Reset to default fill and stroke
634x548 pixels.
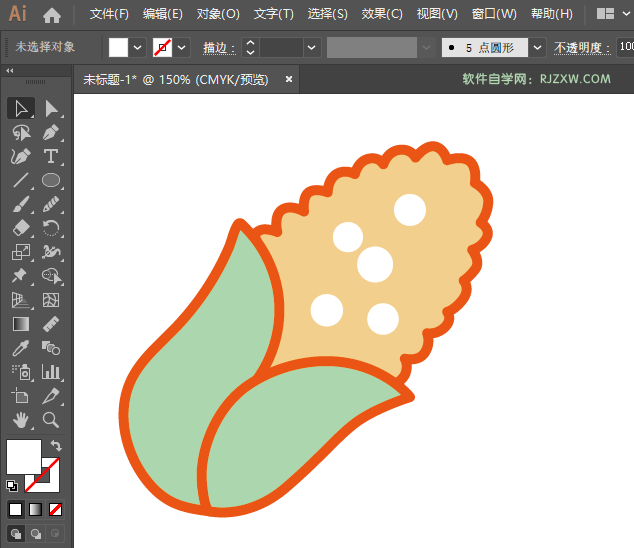click(x=12, y=486)
